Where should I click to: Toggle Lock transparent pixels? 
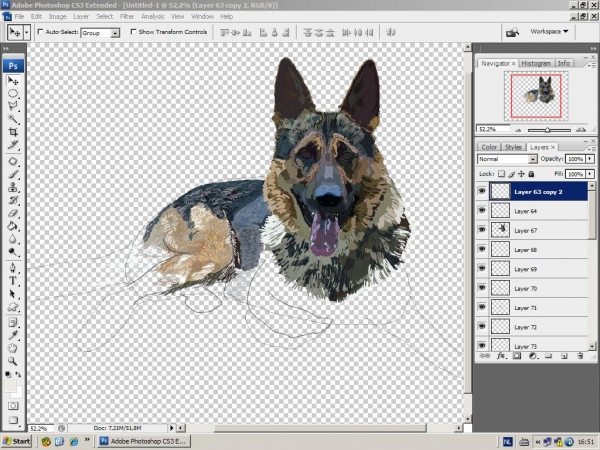(x=501, y=174)
